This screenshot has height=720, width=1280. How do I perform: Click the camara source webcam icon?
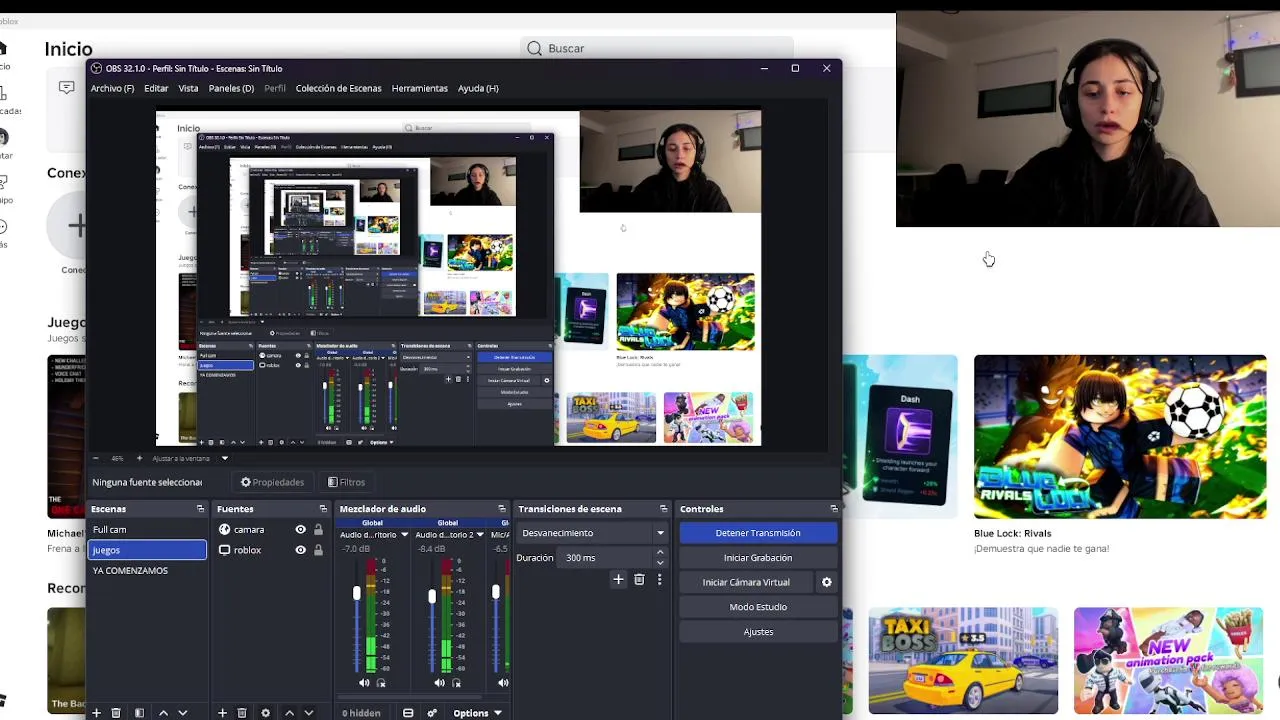[224, 530]
